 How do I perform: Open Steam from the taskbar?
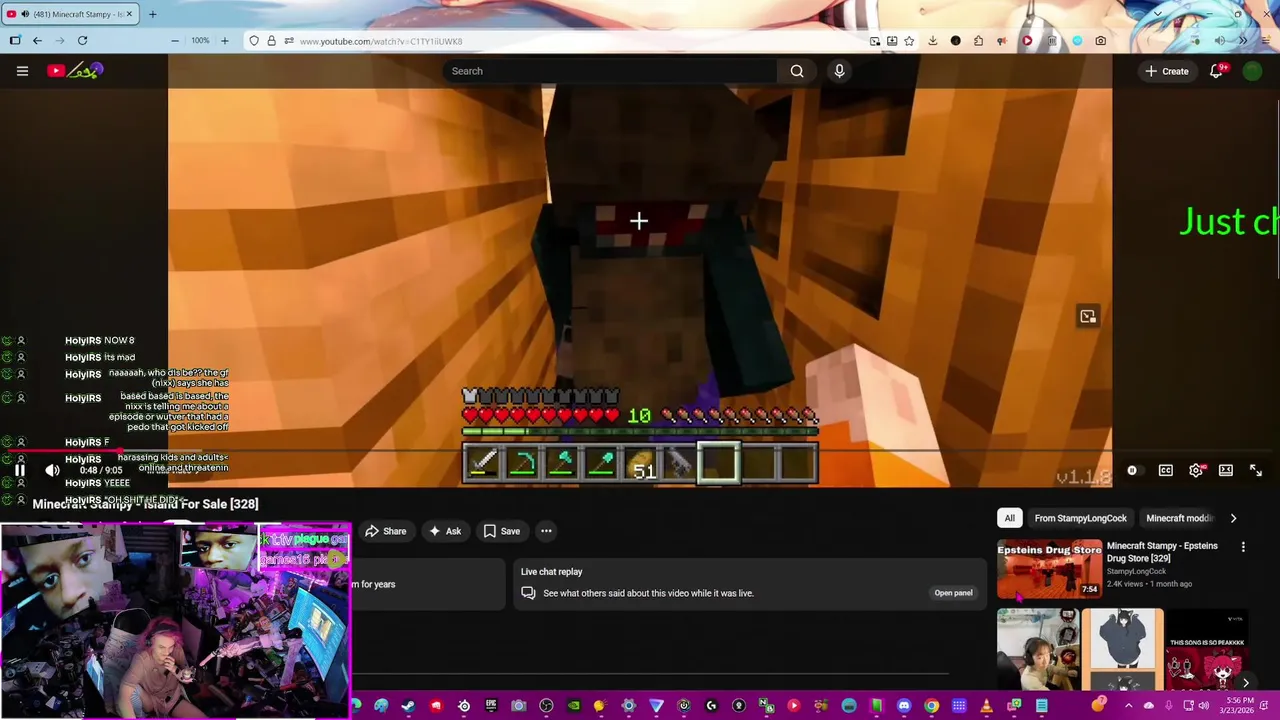[408, 706]
